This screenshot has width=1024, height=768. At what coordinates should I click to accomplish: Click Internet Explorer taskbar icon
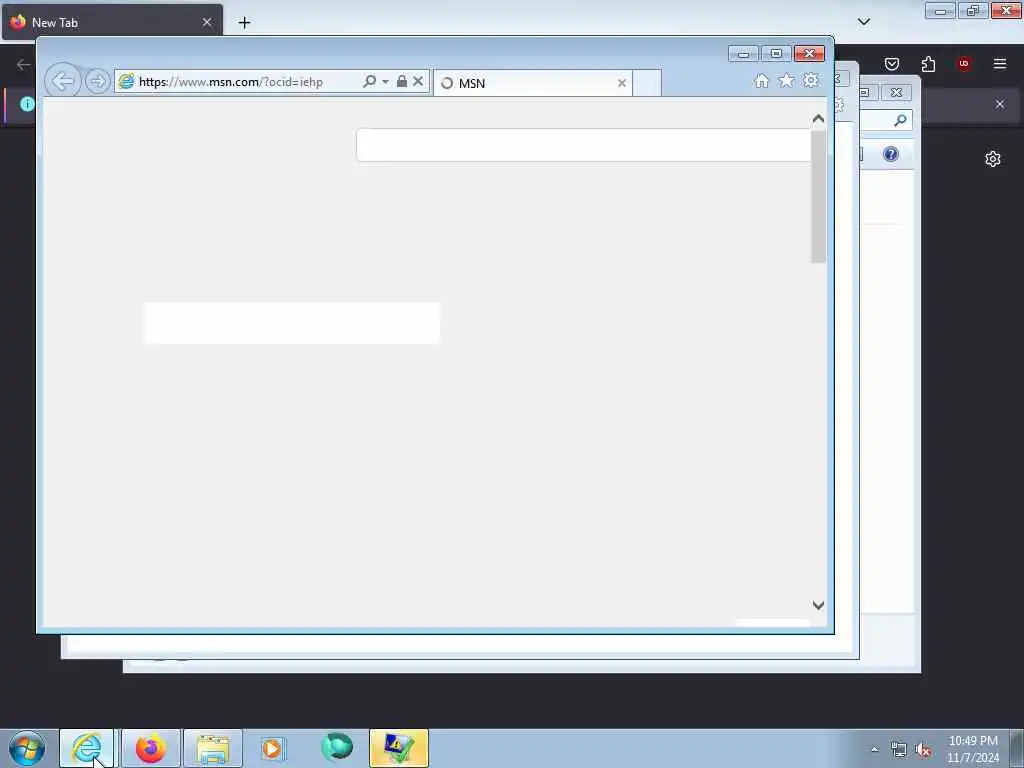pyautogui.click(x=87, y=748)
